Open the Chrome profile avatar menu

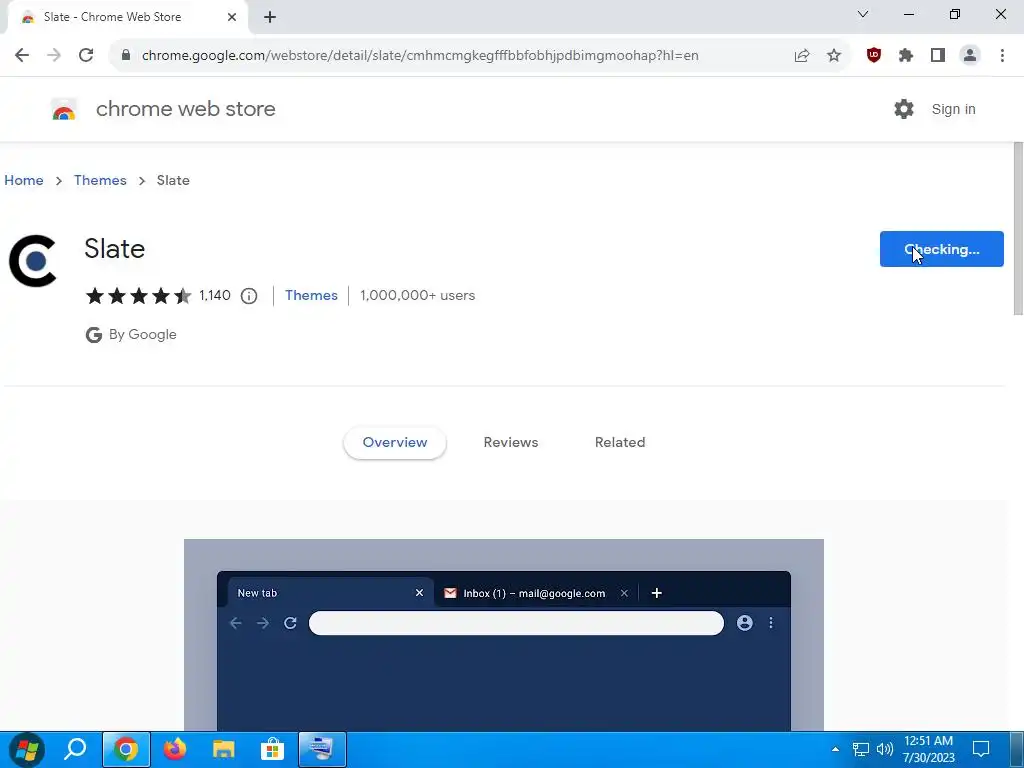(x=970, y=56)
